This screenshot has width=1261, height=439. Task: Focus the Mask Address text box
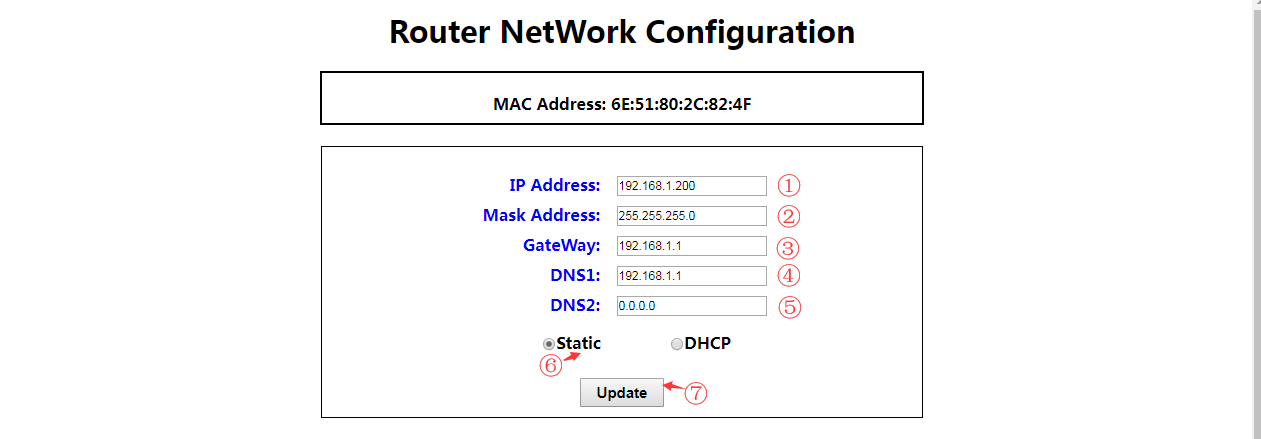click(x=691, y=216)
